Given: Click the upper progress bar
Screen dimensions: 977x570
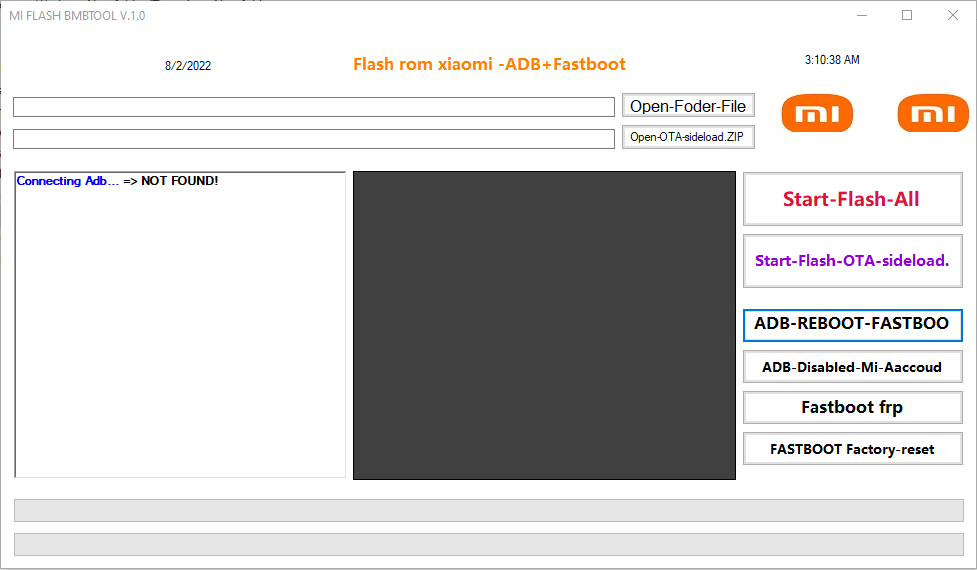Looking at the screenshot, I should [x=488, y=510].
